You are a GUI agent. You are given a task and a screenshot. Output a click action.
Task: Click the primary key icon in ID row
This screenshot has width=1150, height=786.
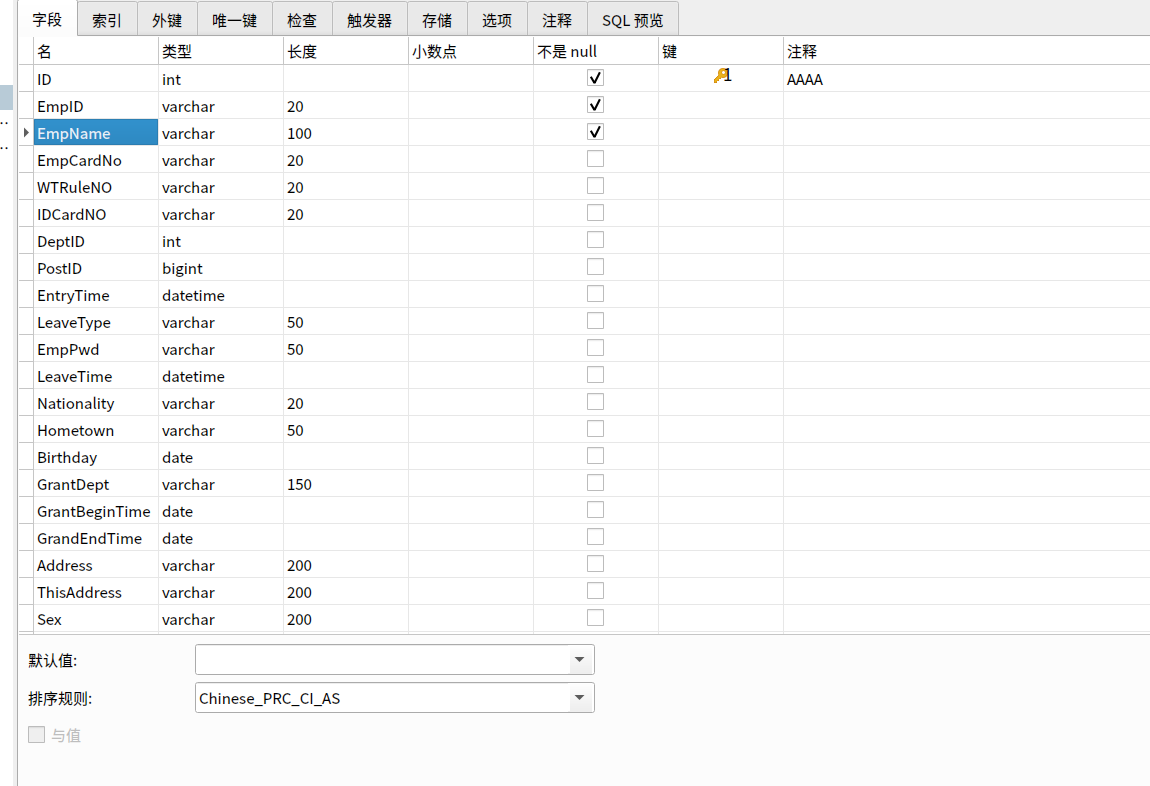[721, 76]
